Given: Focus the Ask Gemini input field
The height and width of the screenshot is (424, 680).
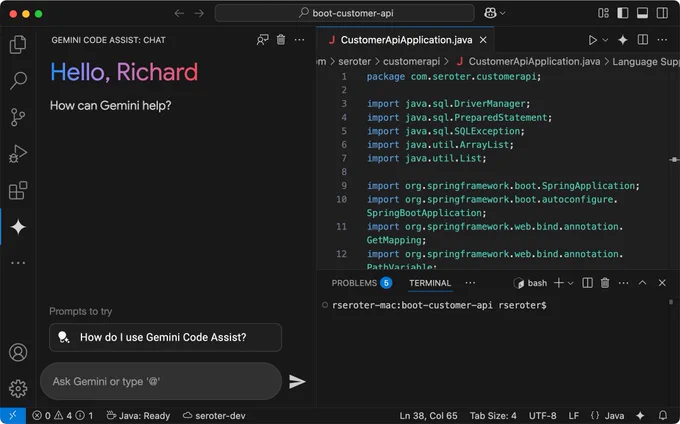Looking at the screenshot, I should pyautogui.click(x=161, y=382).
